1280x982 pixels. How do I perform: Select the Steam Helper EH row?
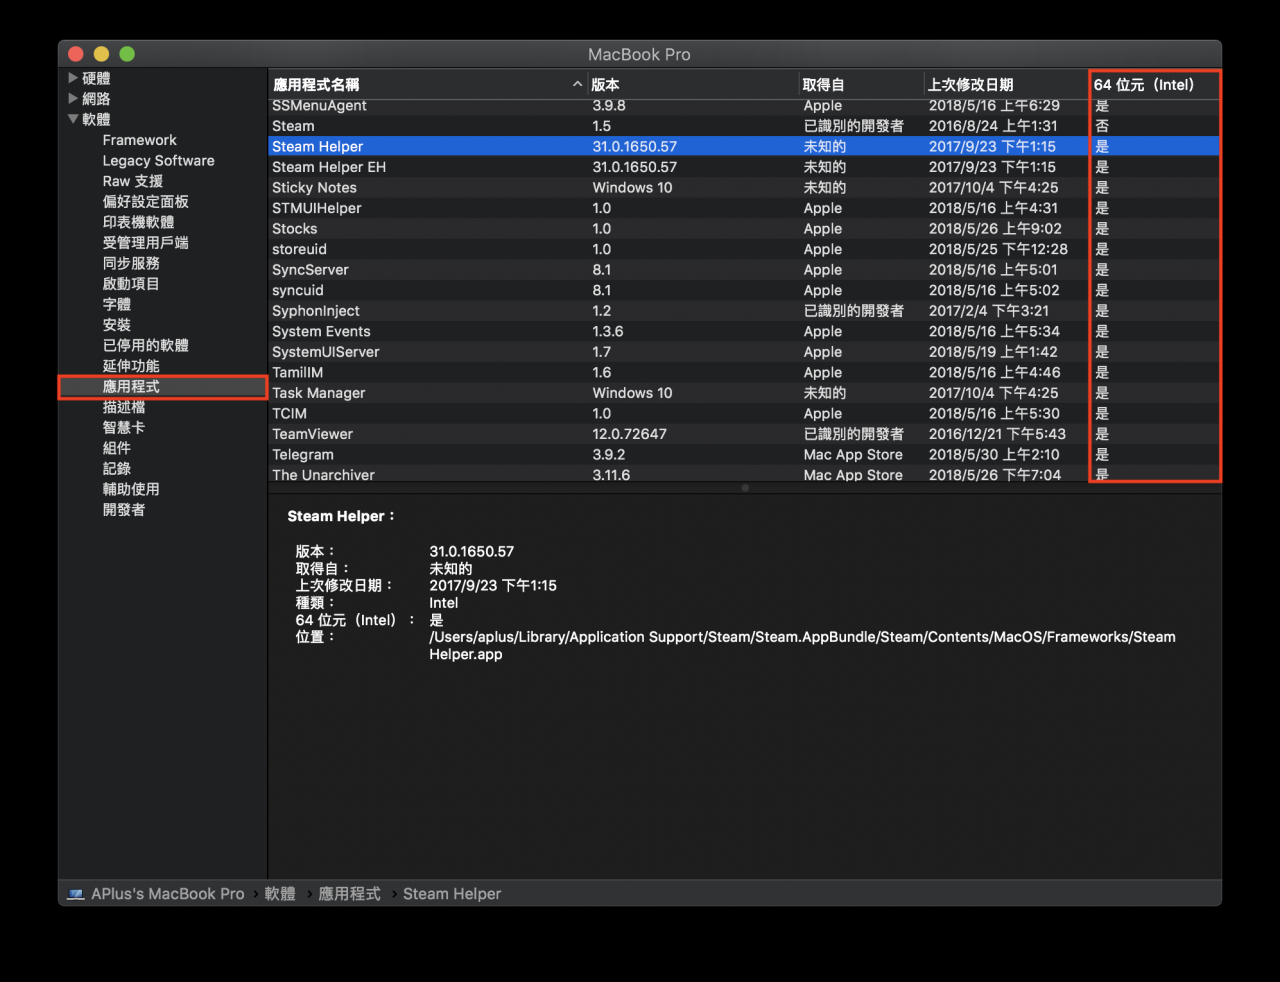(x=744, y=167)
